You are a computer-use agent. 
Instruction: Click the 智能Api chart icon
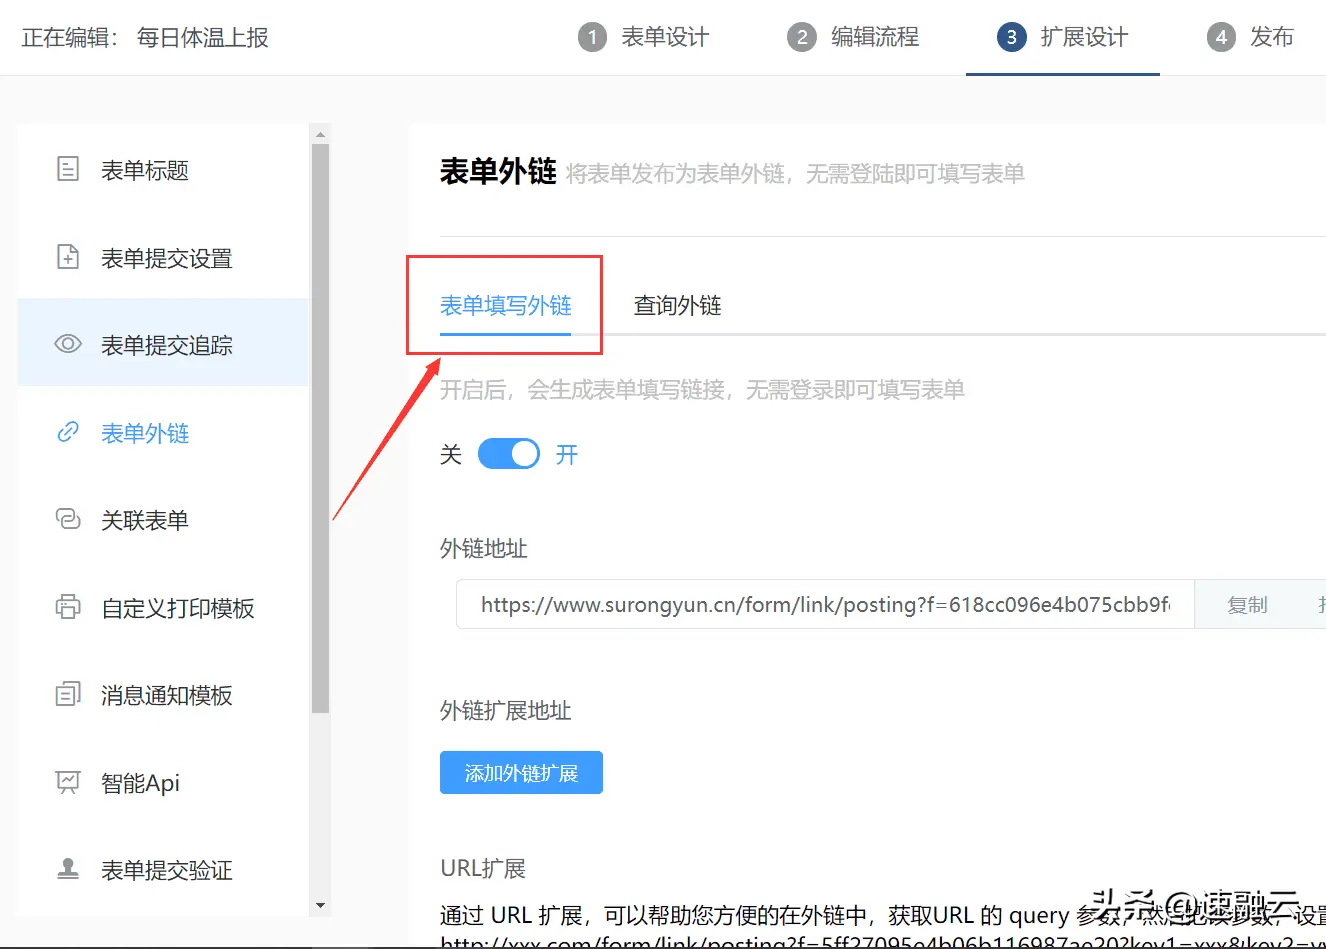click(x=68, y=782)
